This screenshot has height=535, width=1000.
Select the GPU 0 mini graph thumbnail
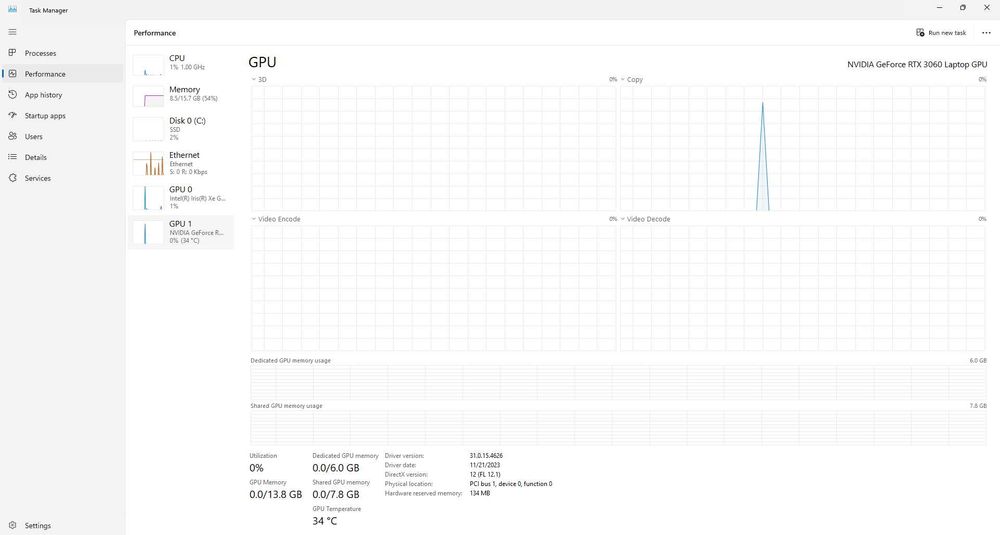[149, 198]
